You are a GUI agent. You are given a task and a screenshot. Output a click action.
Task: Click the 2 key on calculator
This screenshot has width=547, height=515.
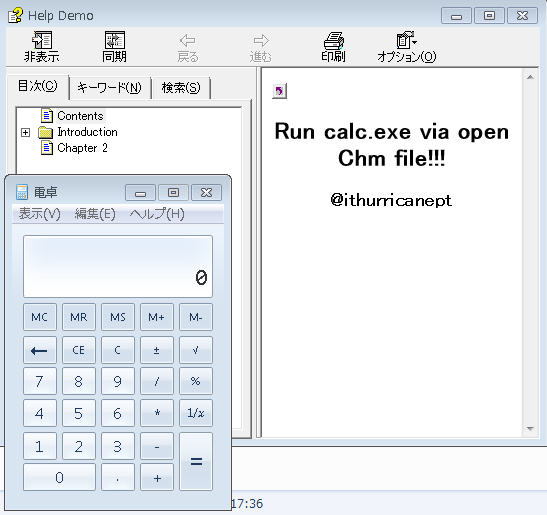79,446
